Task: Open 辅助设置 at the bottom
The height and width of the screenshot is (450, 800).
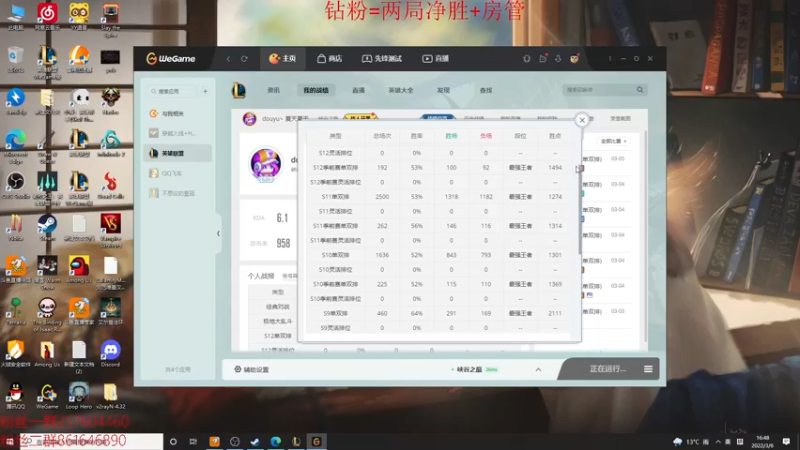Action: [252, 369]
